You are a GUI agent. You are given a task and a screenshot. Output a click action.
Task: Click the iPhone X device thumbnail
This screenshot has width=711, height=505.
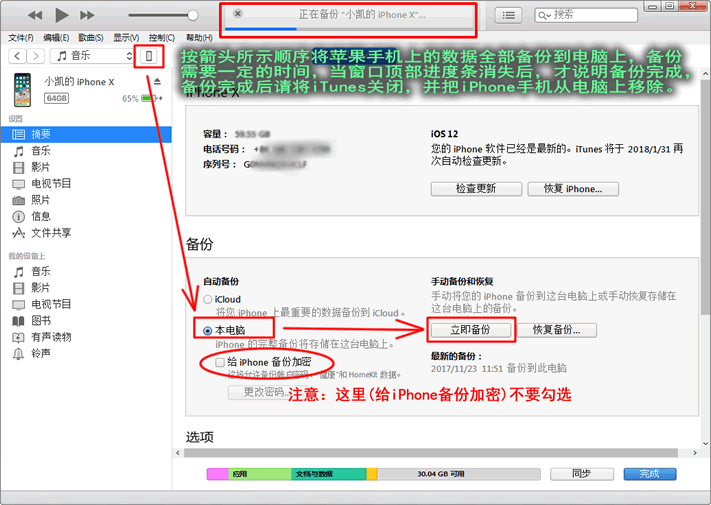[23, 89]
